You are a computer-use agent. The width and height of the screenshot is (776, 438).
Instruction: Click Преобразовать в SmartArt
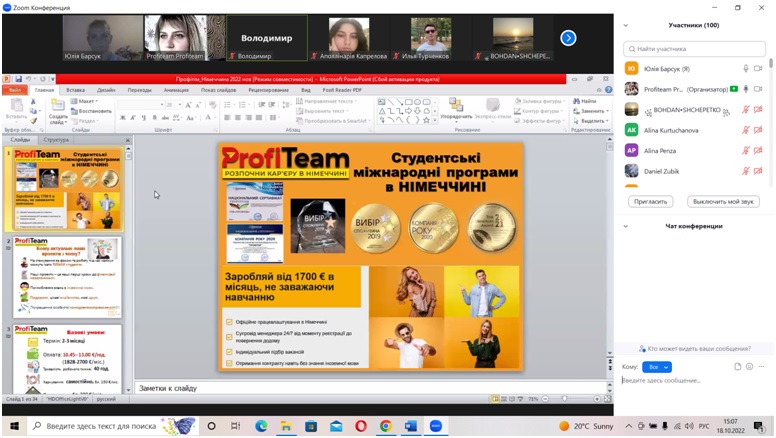tap(332, 121)
